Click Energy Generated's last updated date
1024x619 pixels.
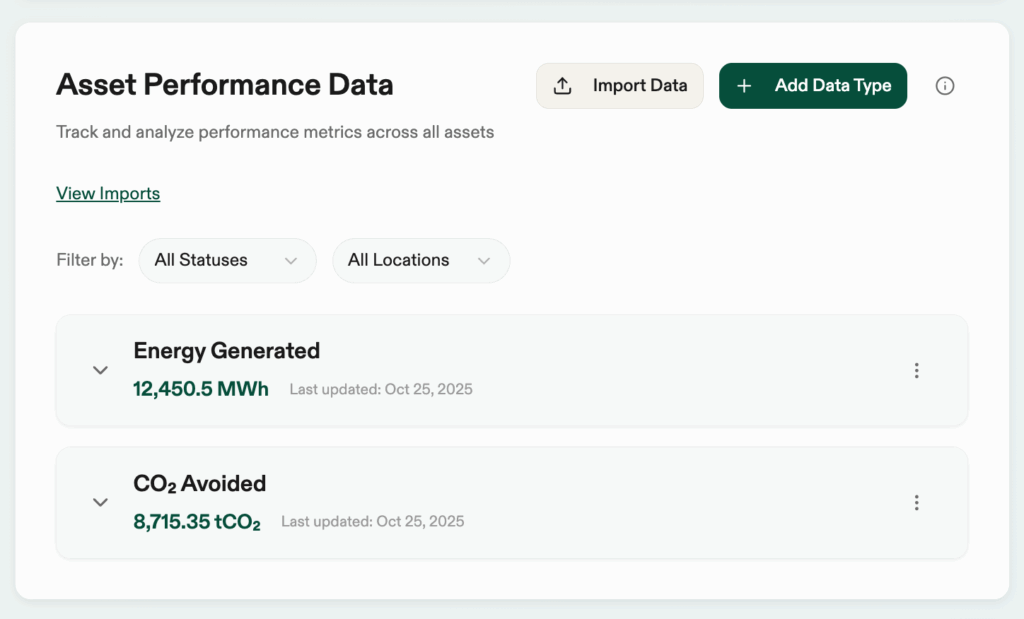(x=381, y=389)
